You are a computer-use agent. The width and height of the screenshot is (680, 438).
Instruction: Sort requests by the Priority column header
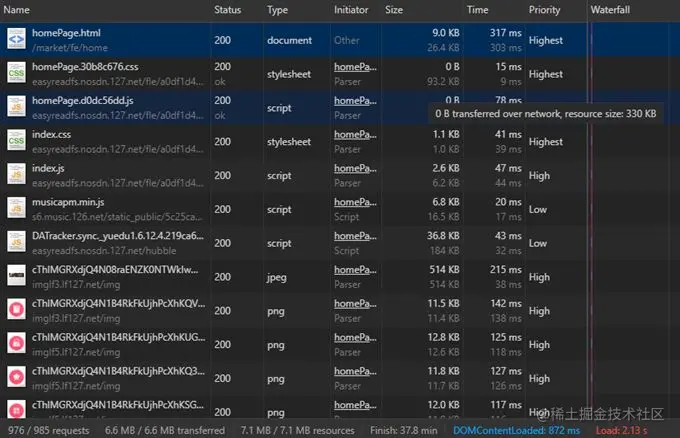click(544, 10)
